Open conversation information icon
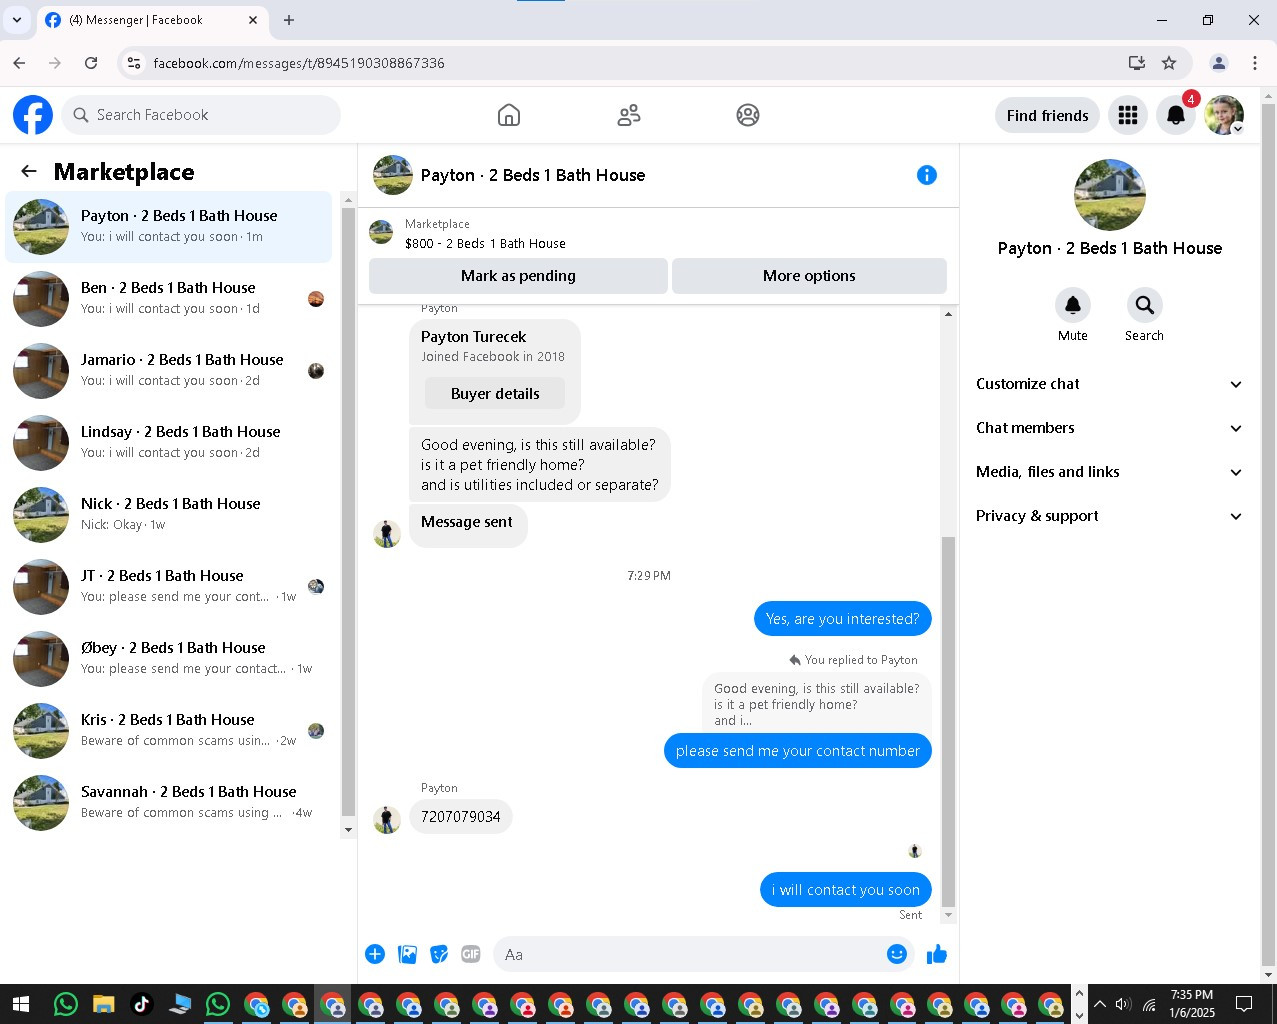Screen dimensions: 1277x1024 tap(927, 175)
